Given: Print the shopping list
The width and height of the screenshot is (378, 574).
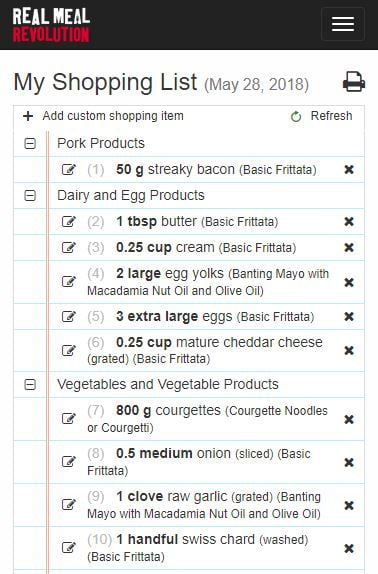Looking at the screenshot, I should pyautogui.click(x=353, y=82).
